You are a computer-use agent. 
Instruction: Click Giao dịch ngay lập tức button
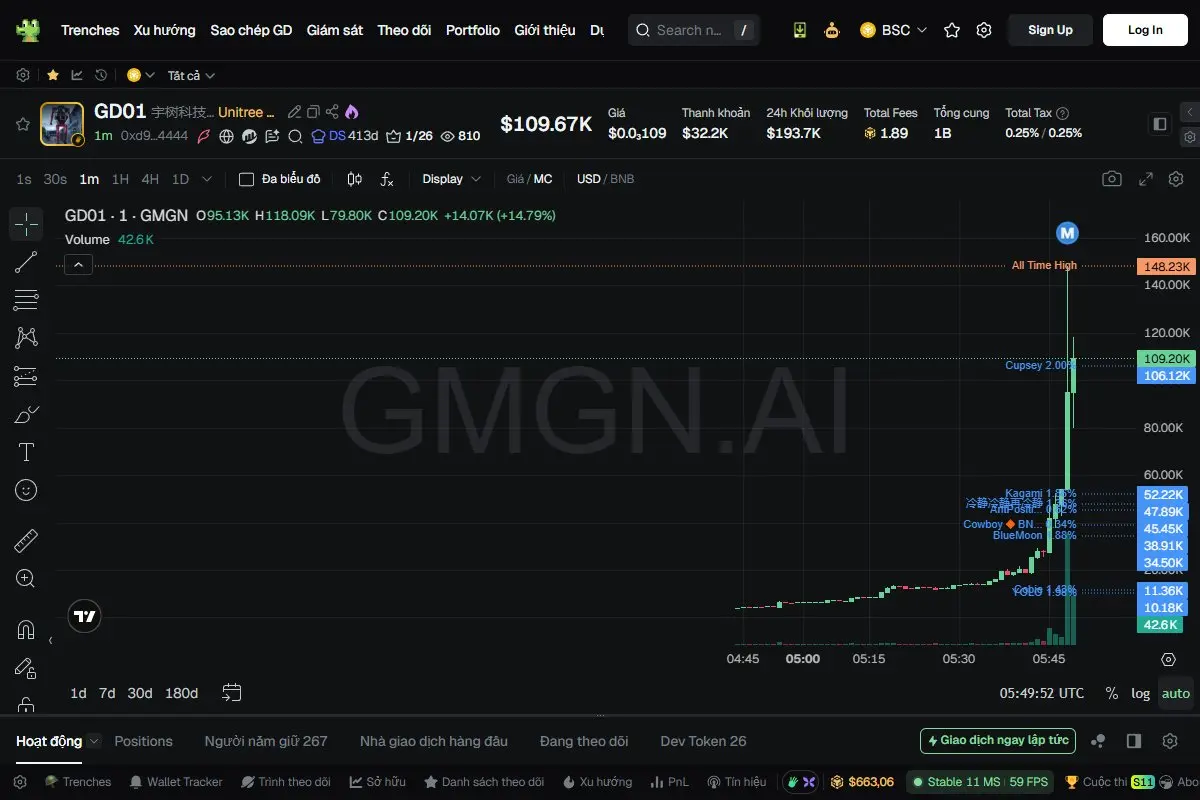[998, 741]
